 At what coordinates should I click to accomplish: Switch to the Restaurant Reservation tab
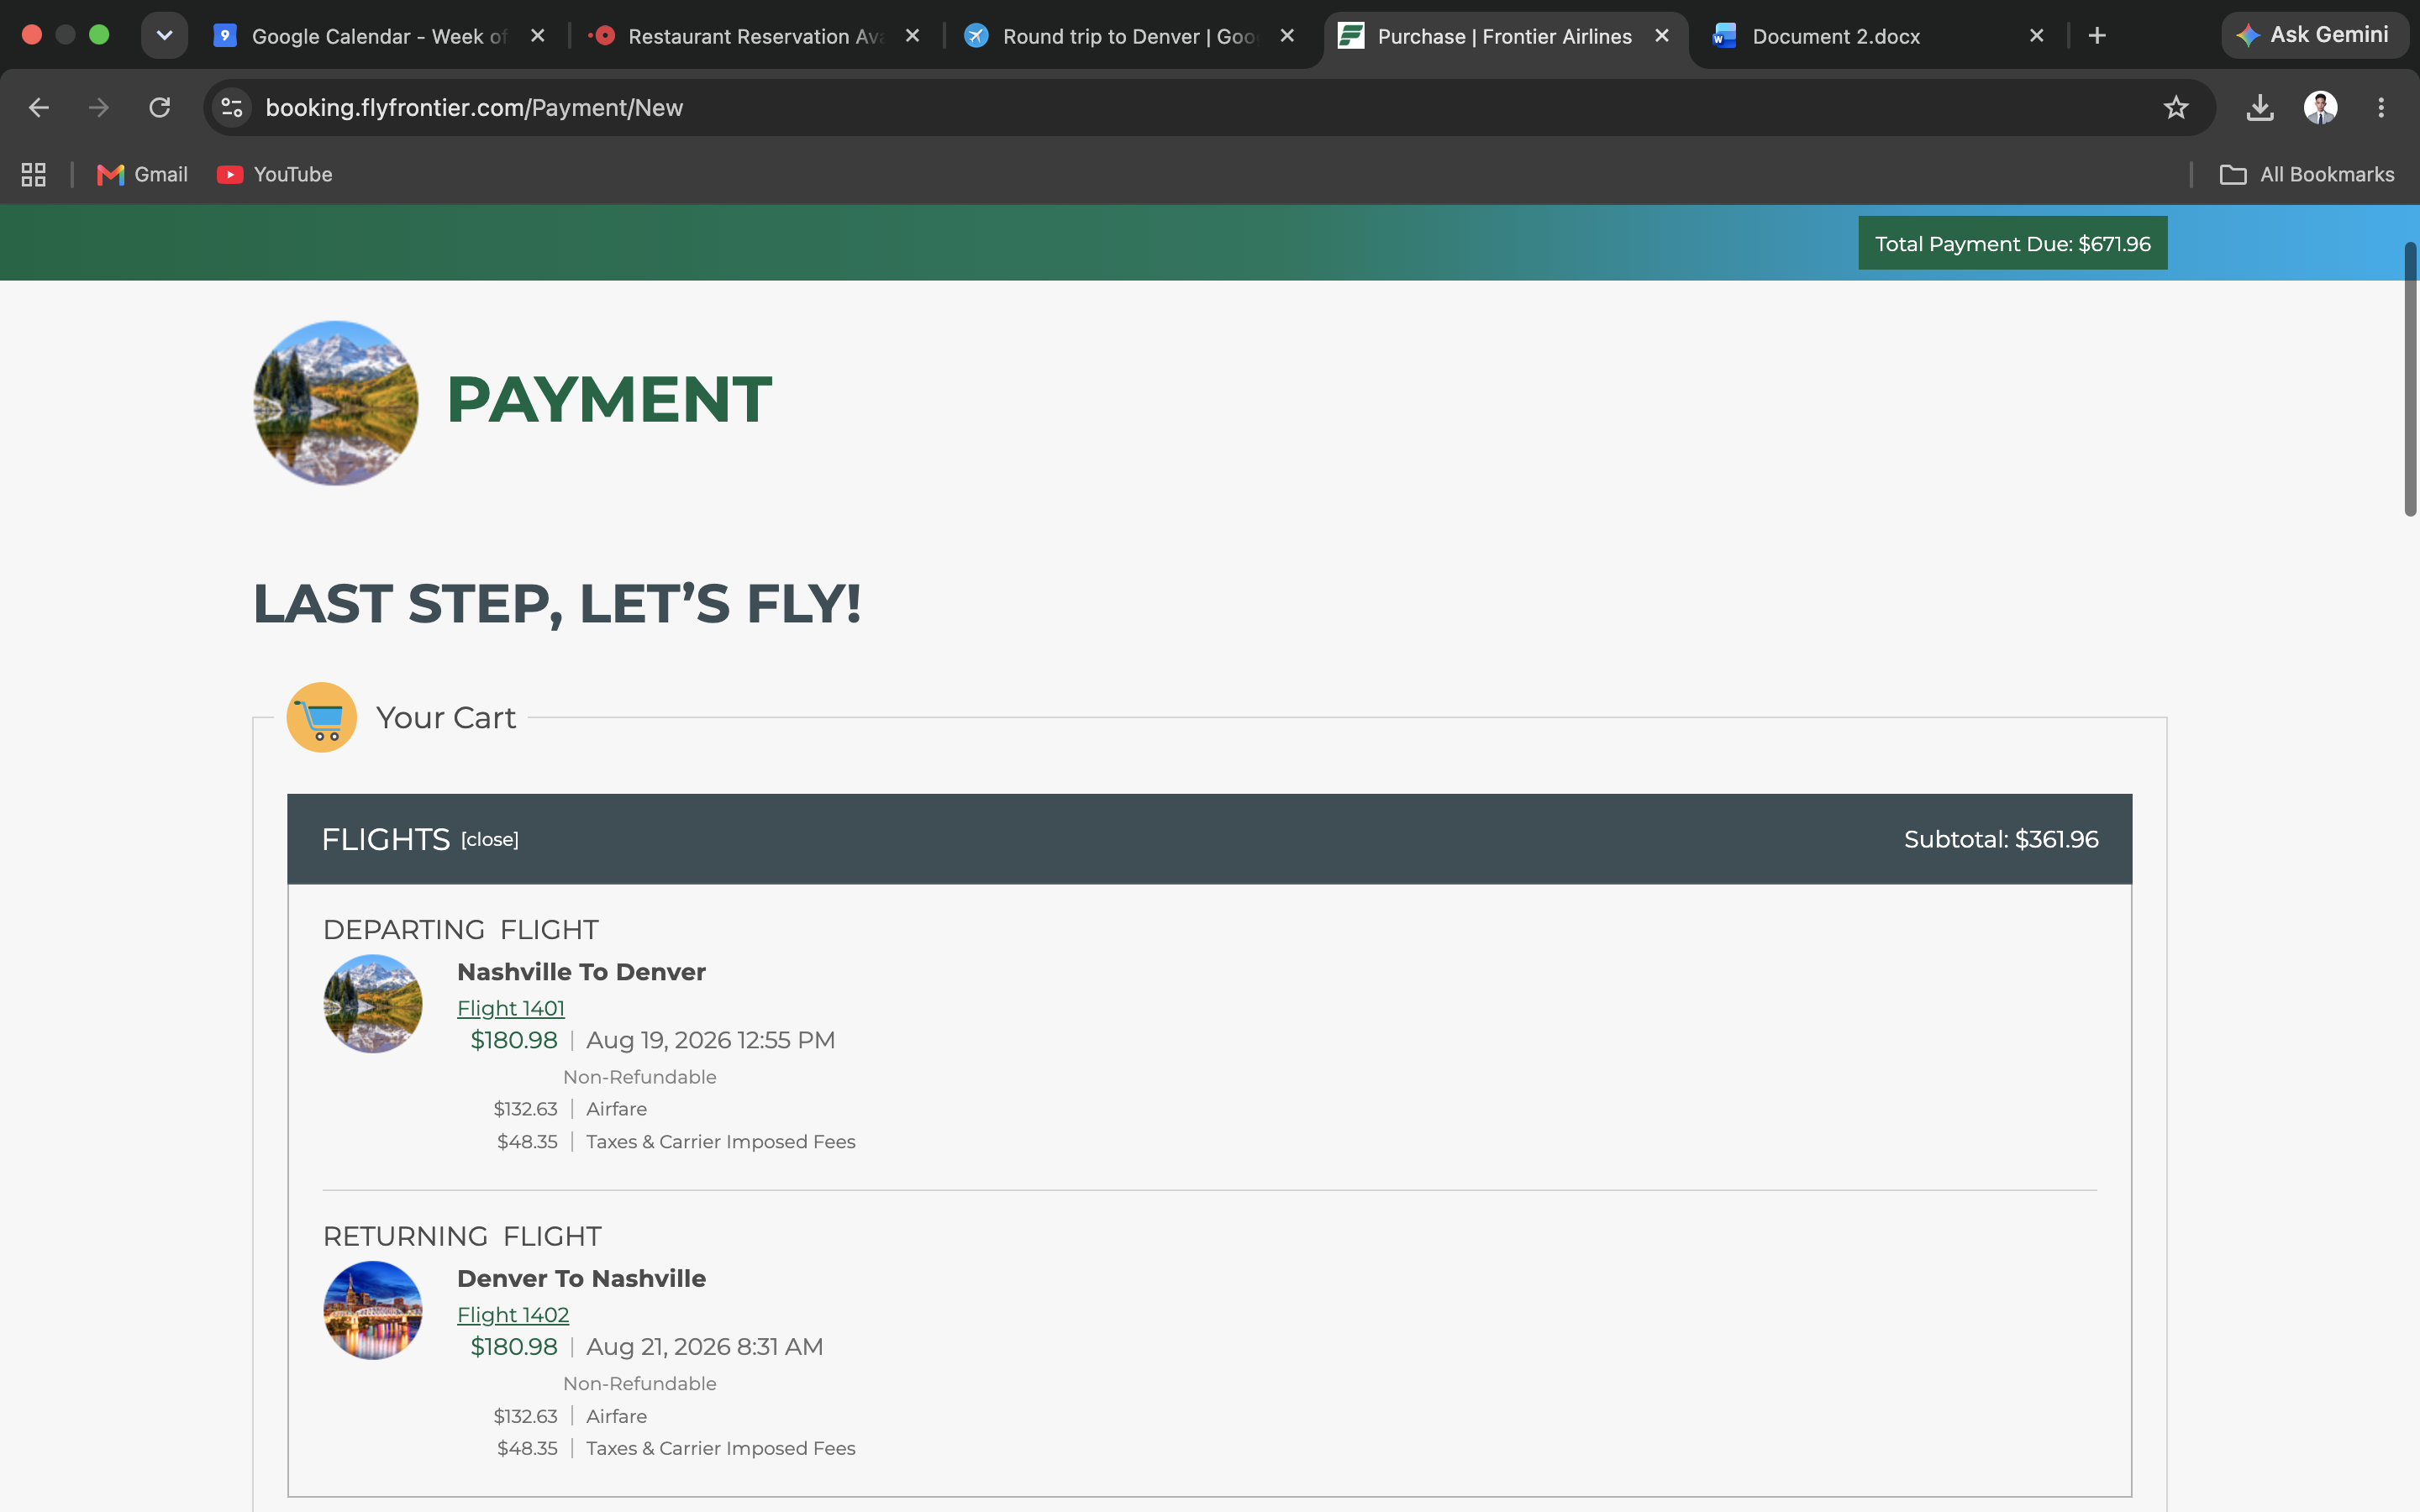[755, 36]
